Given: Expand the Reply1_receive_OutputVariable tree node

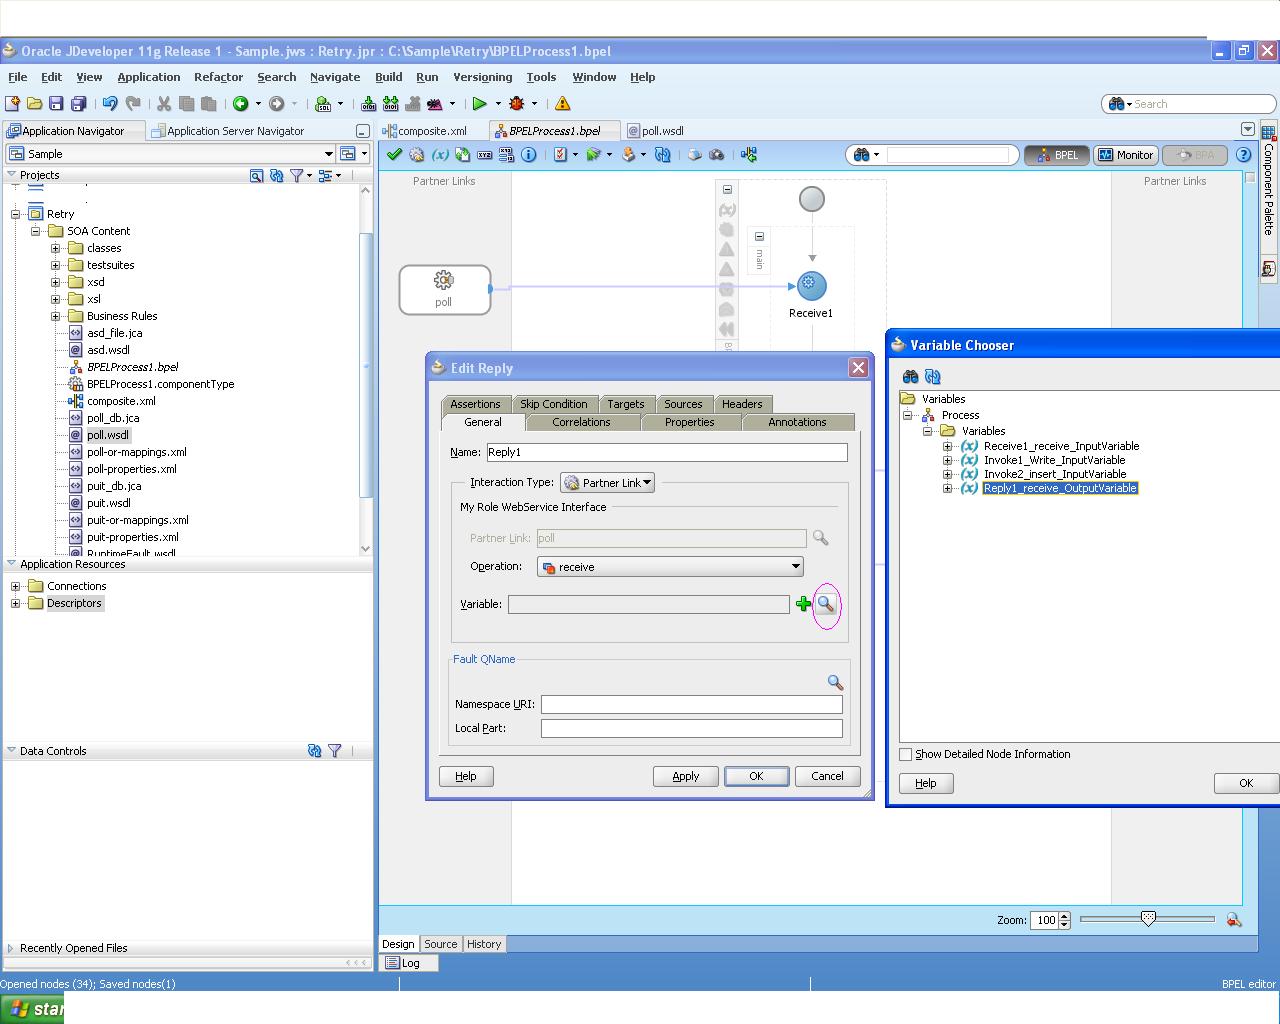Looking at the screenshot, I should pos(948,488).
